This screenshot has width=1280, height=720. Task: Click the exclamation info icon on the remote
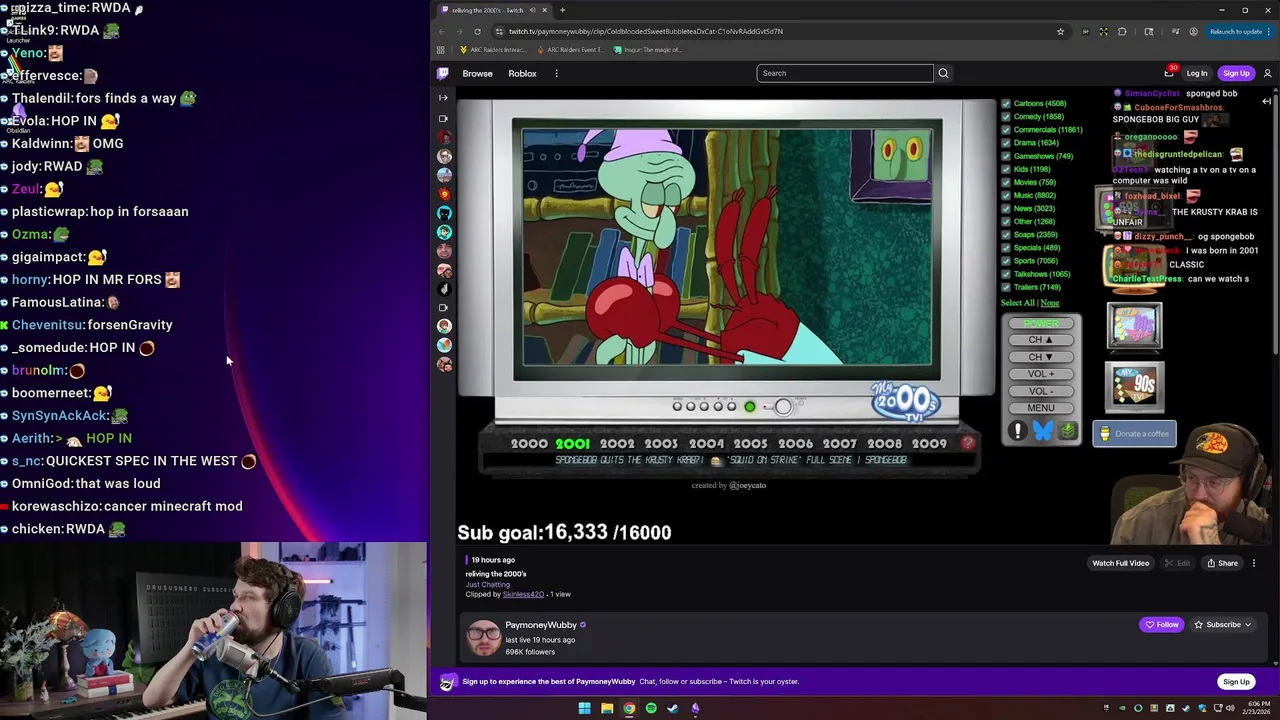click(1017, 431)
